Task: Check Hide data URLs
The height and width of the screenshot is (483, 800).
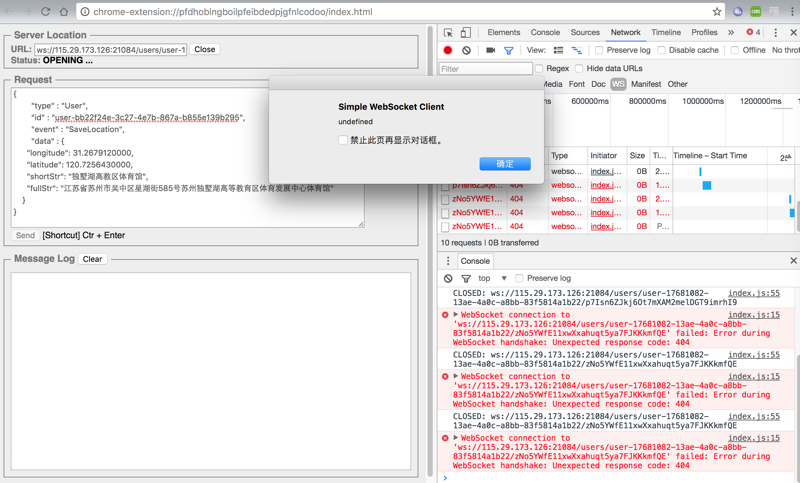Action: pos(579,68)
